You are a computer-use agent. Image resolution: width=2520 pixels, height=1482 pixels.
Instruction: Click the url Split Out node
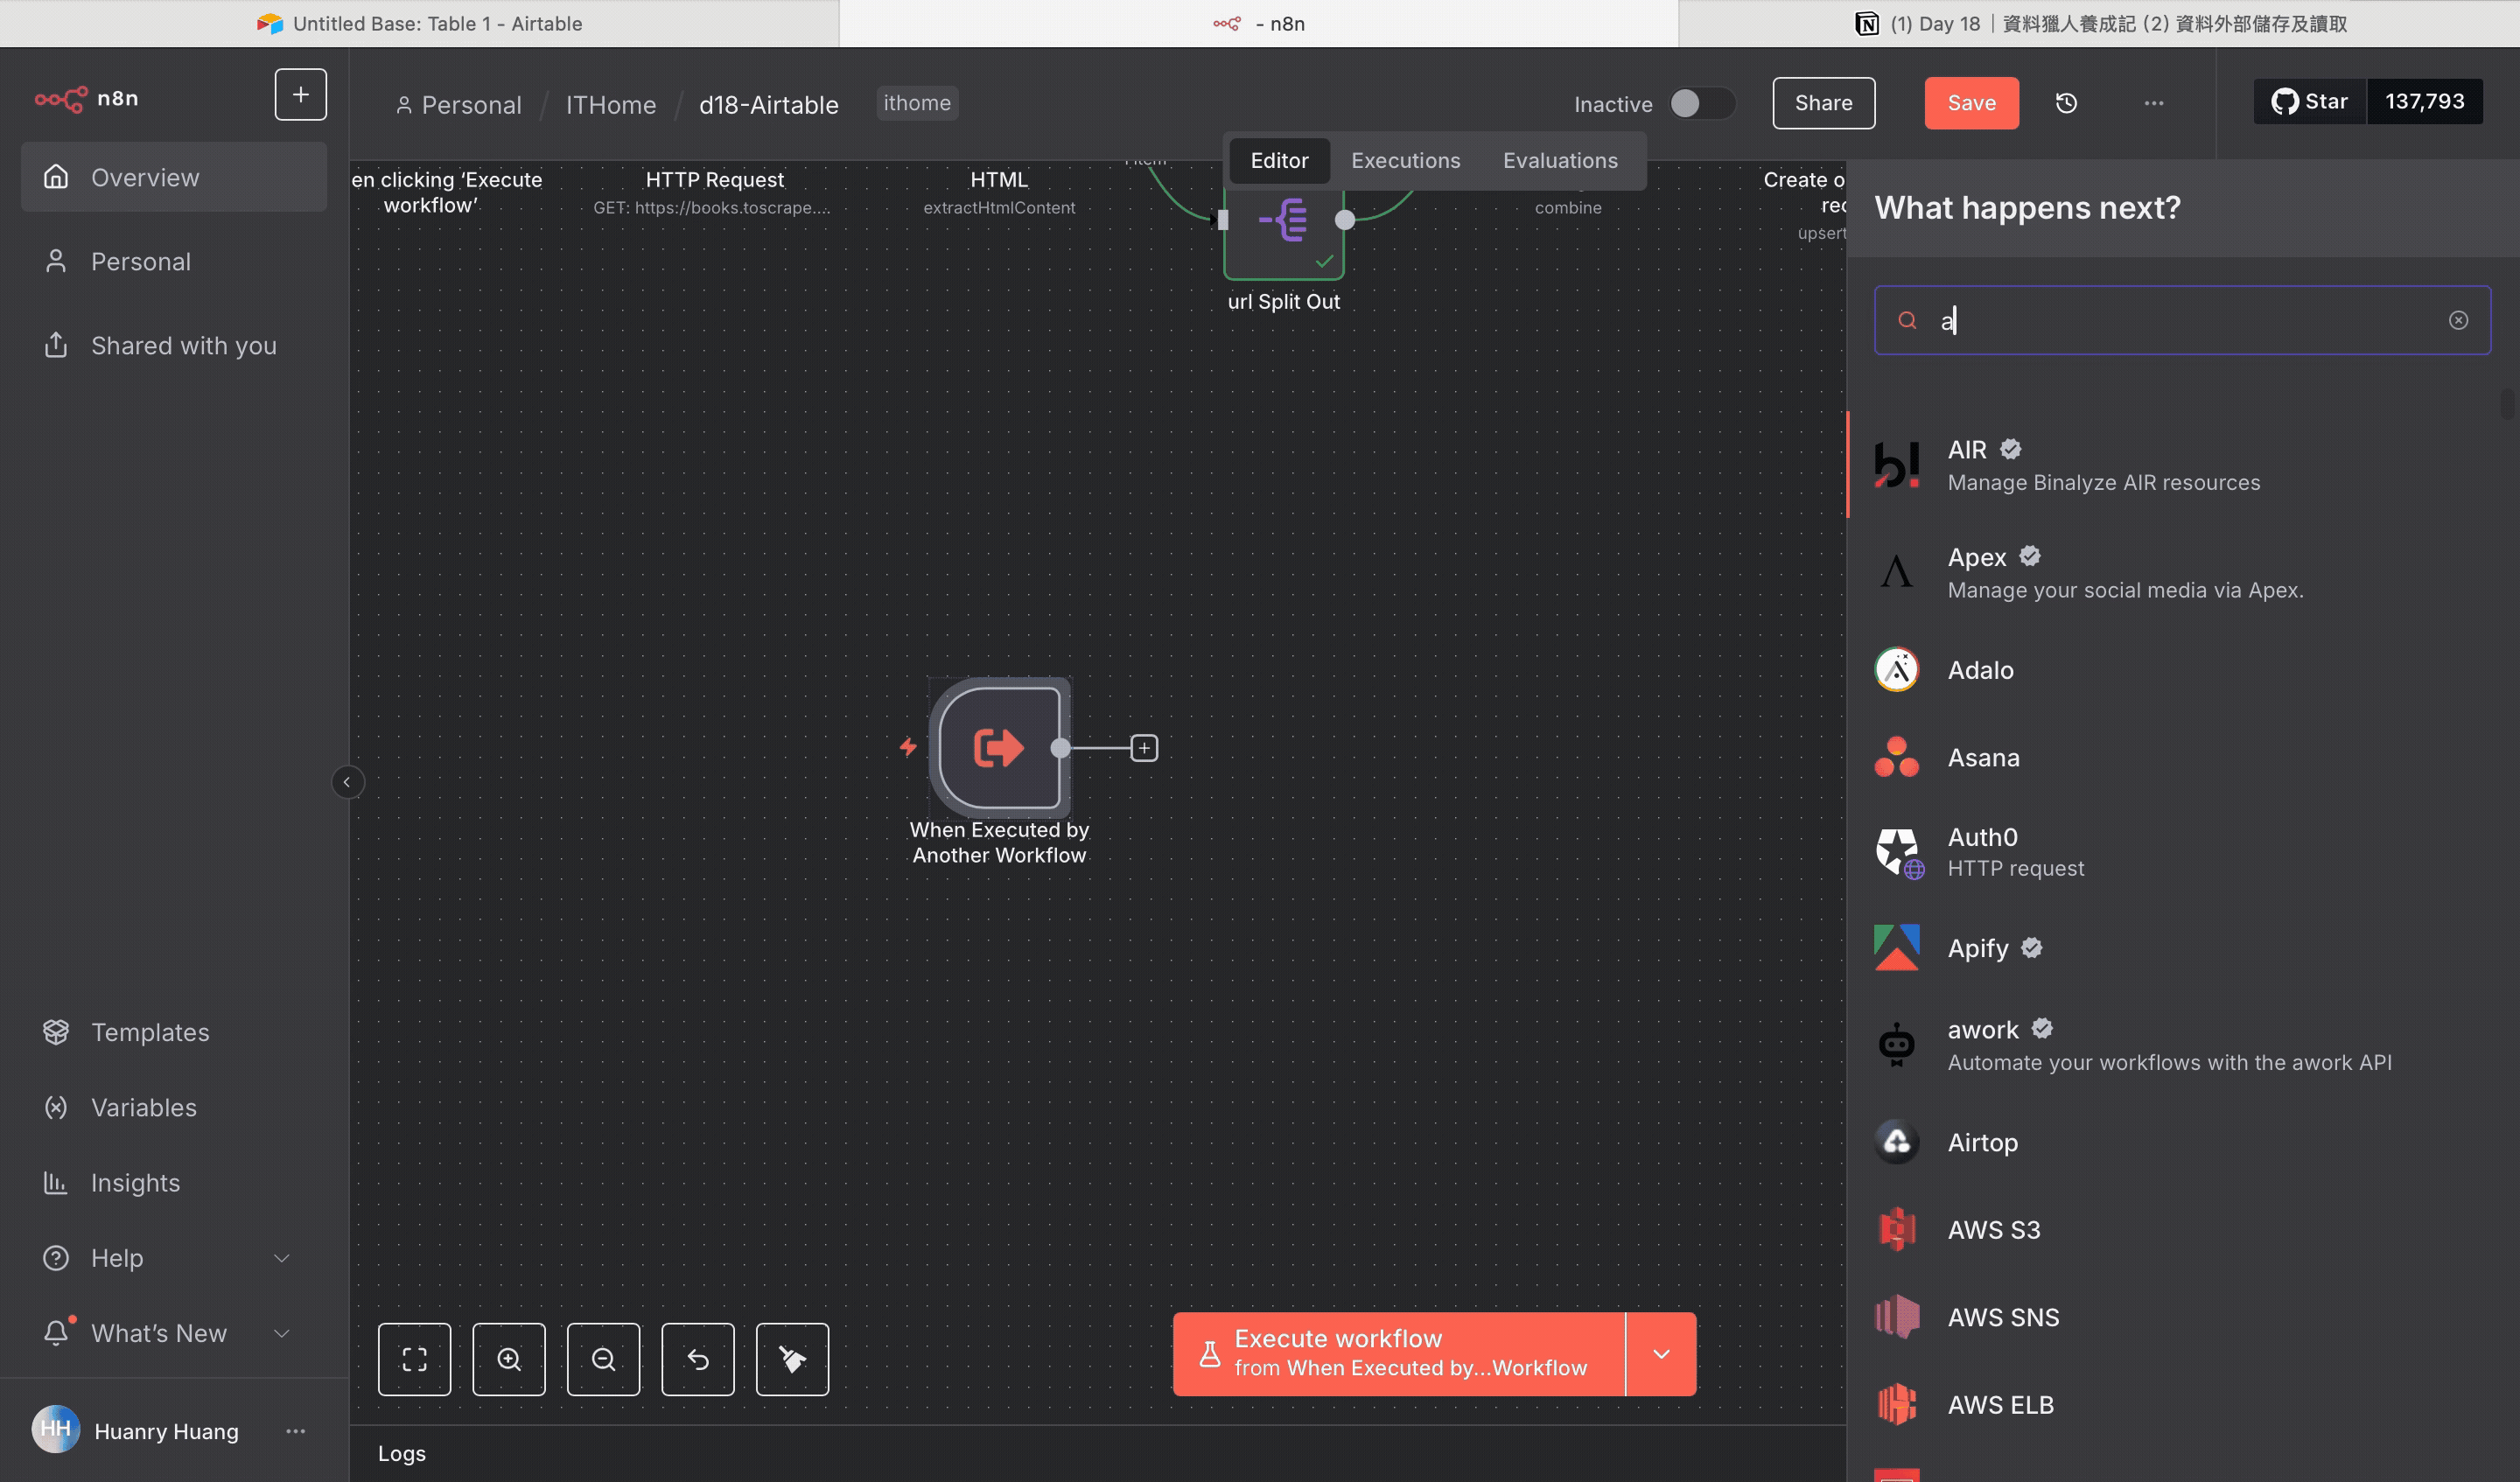(x=1283, y=222)
